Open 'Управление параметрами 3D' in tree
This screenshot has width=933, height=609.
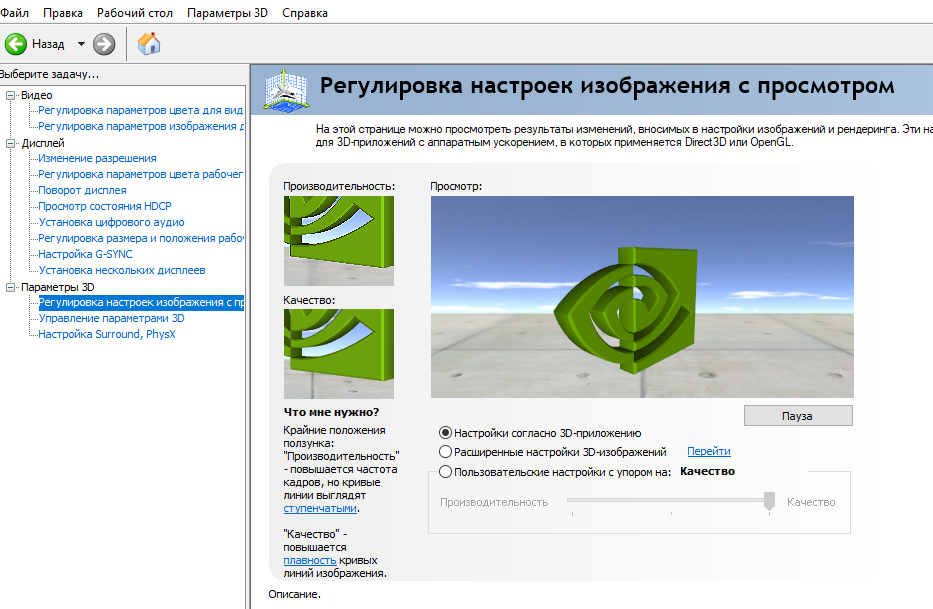[x=111, y=318]
